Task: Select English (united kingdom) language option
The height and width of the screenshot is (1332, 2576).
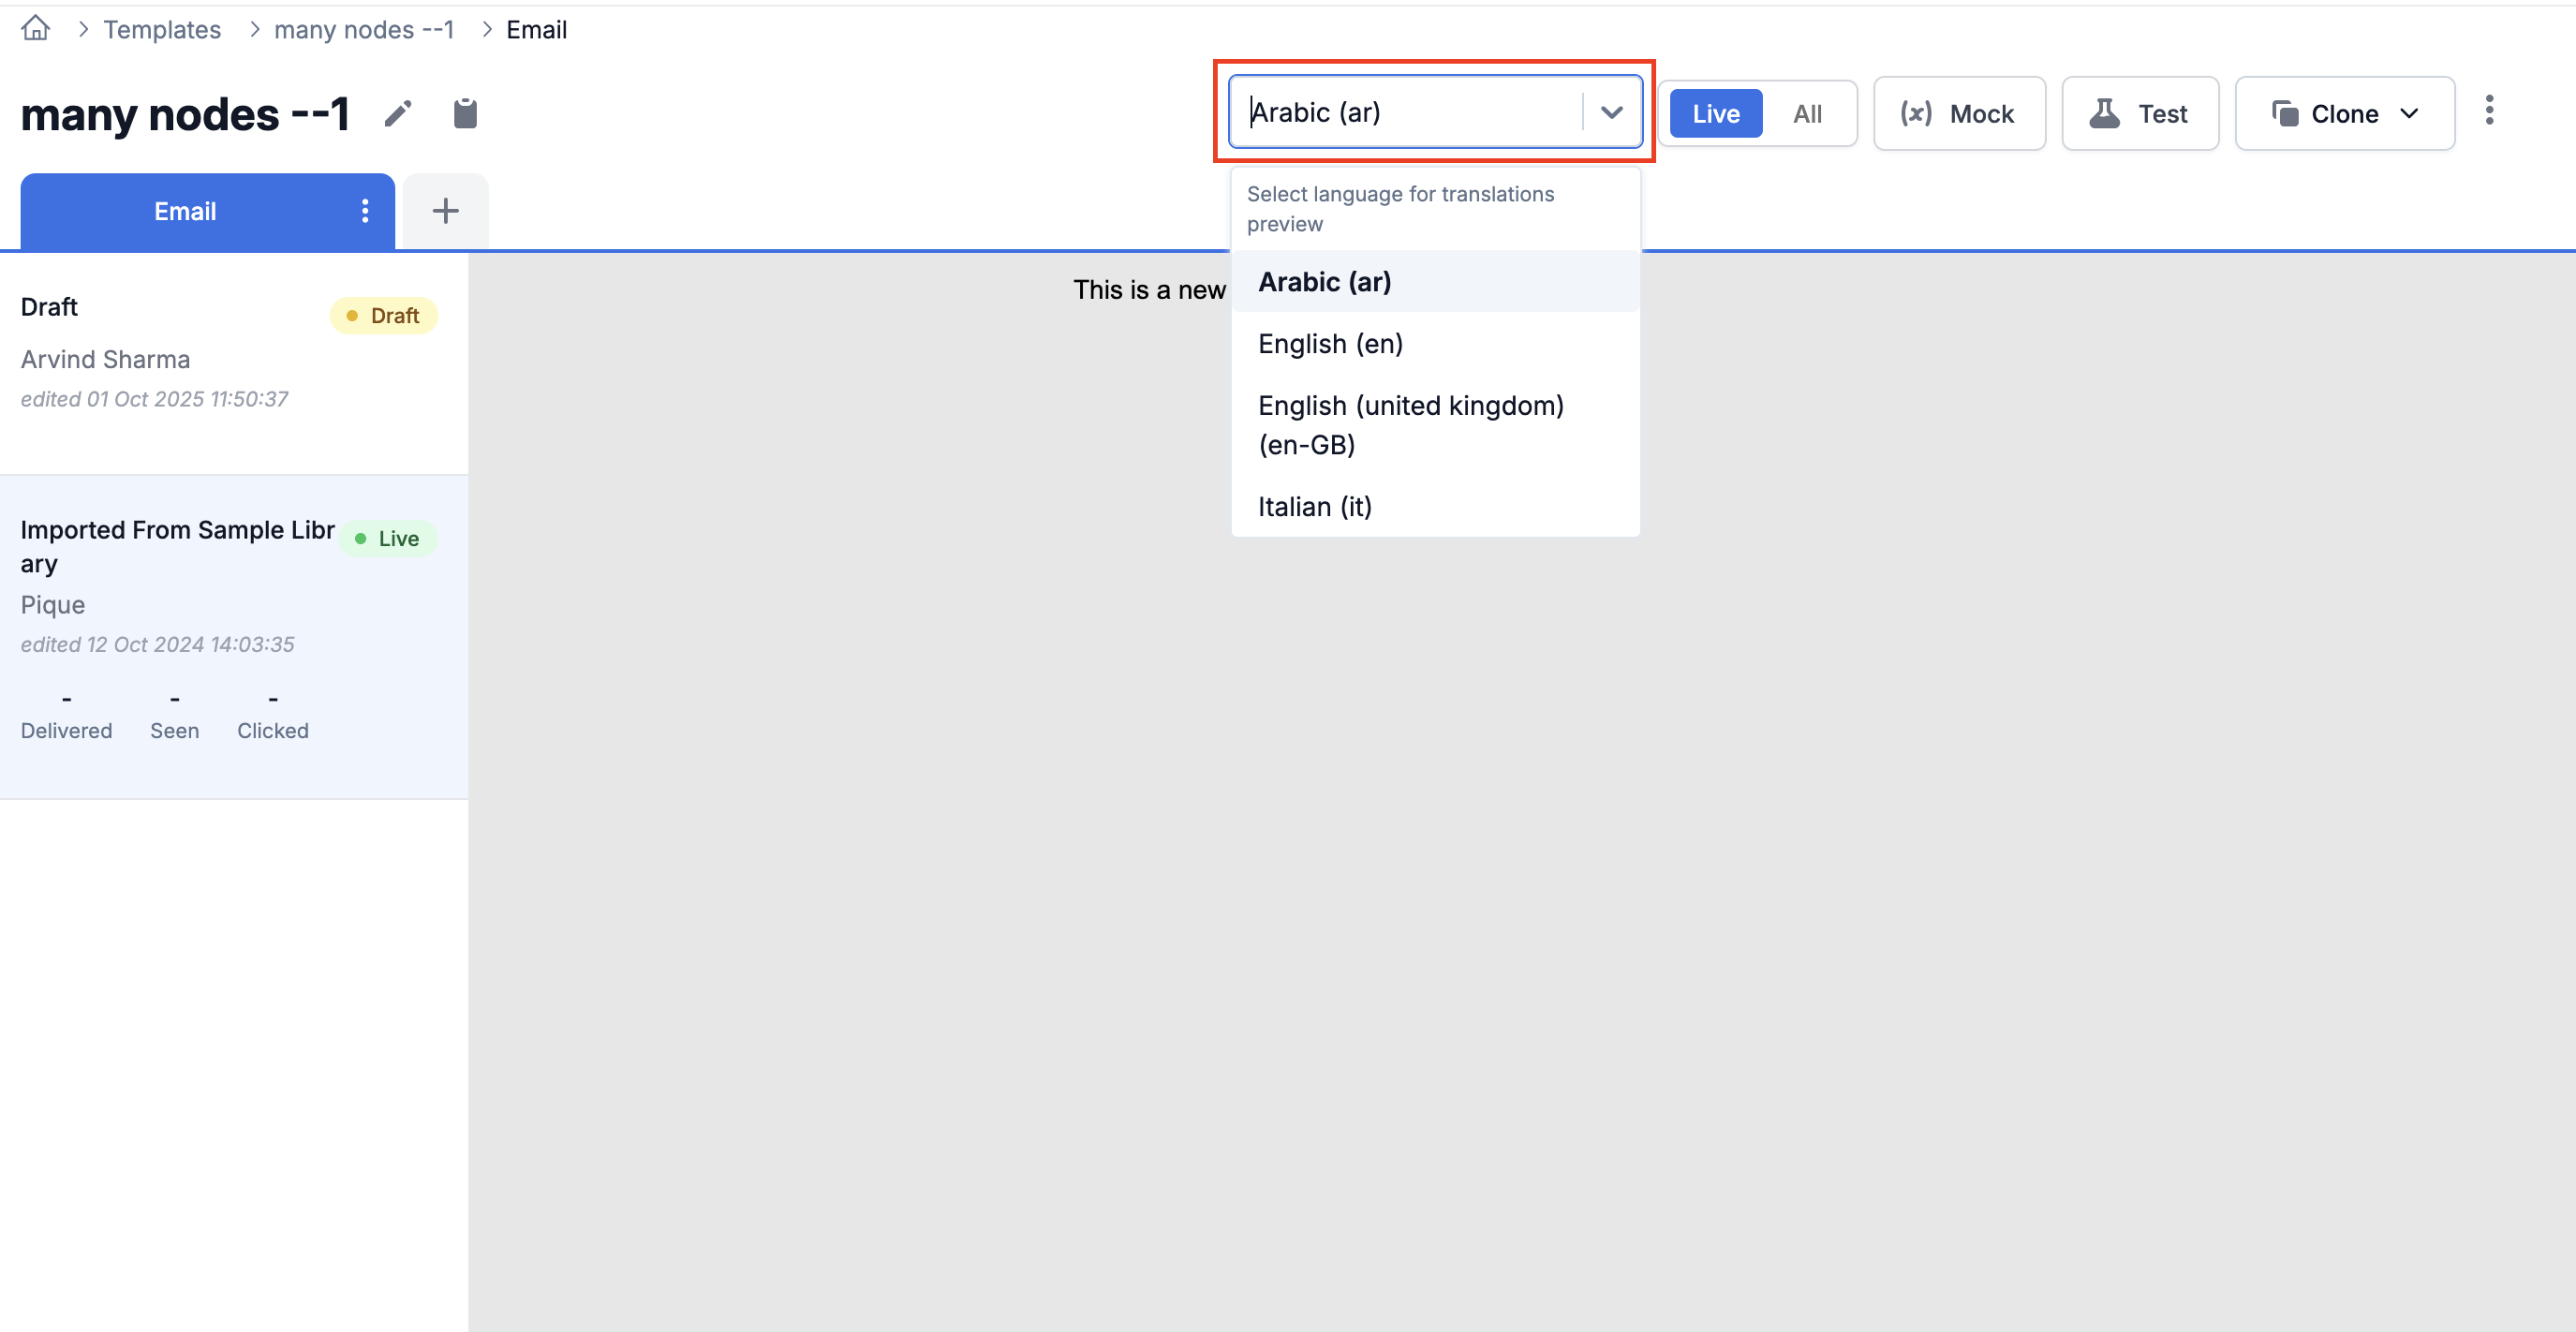Action: [1410, 424]
